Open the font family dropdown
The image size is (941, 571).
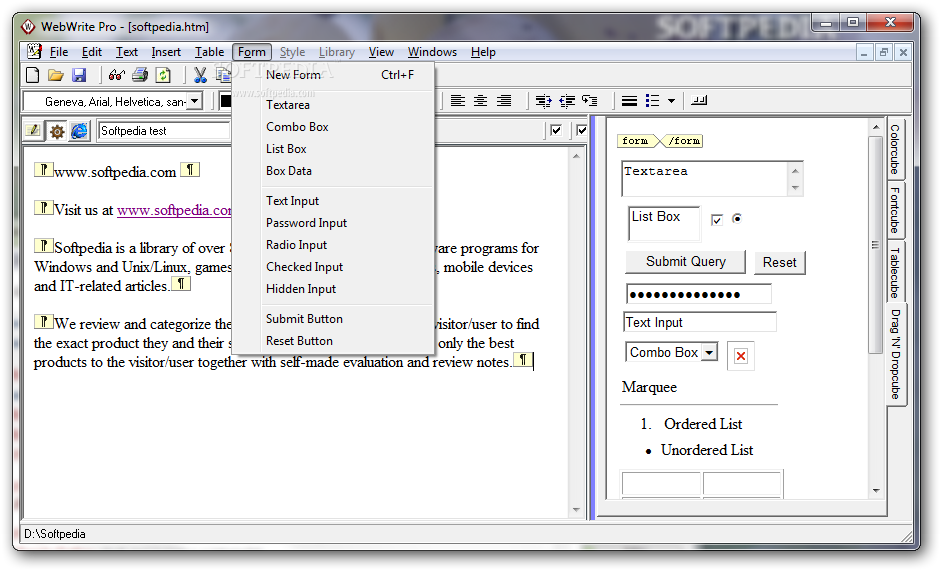[x=194, y=101]
